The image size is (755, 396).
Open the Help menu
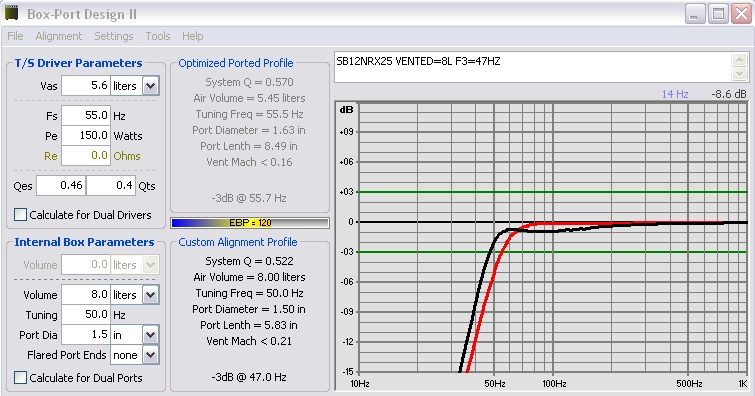(x=193, y=36)
